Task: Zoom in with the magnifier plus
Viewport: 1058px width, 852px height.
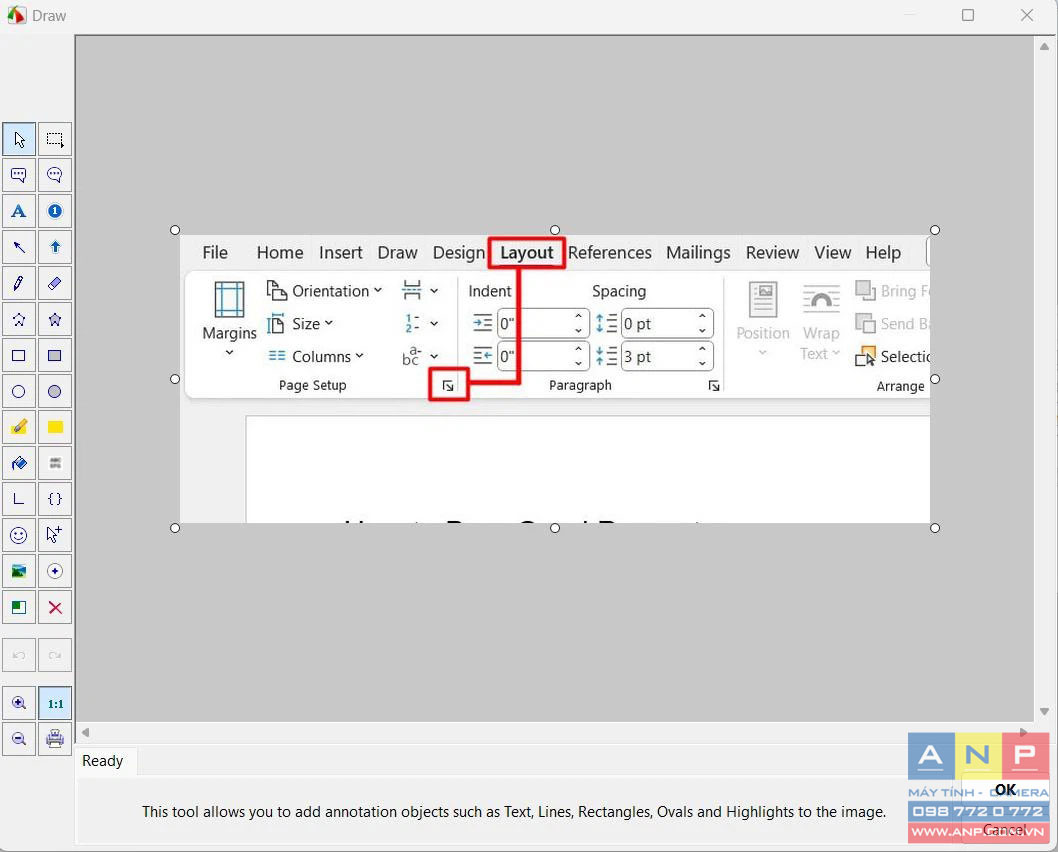Action: 19,703
